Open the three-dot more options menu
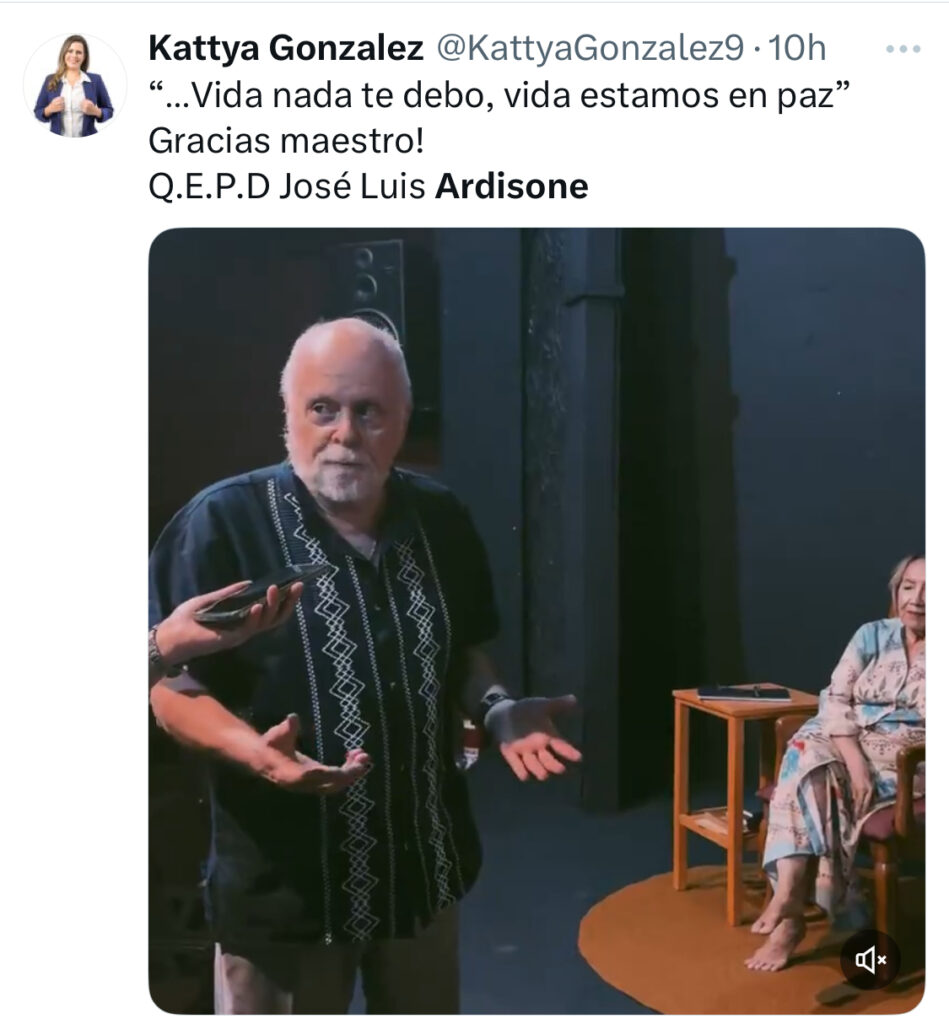949x1024 pixels. [x=903, y=49]
